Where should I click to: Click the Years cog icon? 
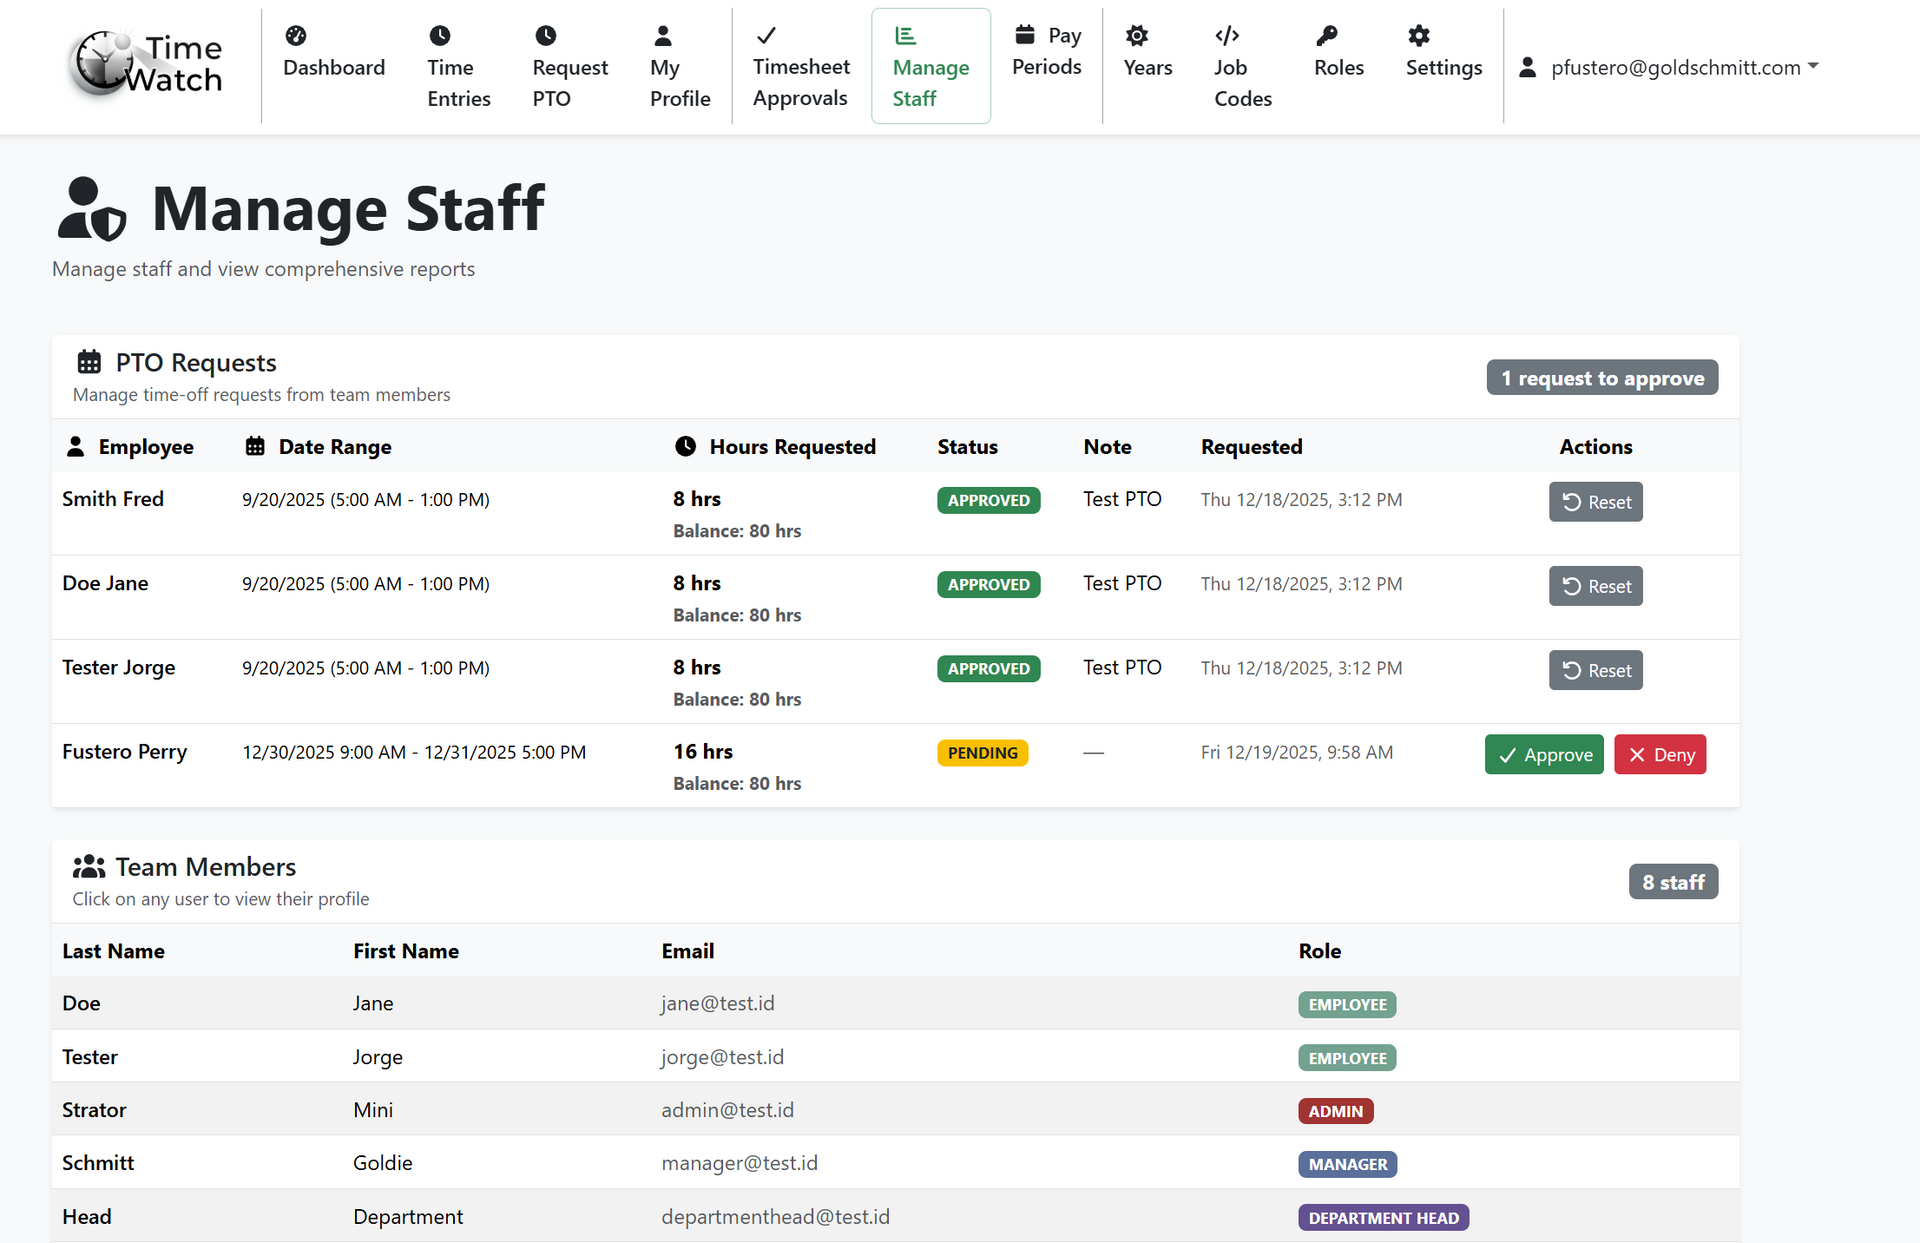click(1137, 36)
